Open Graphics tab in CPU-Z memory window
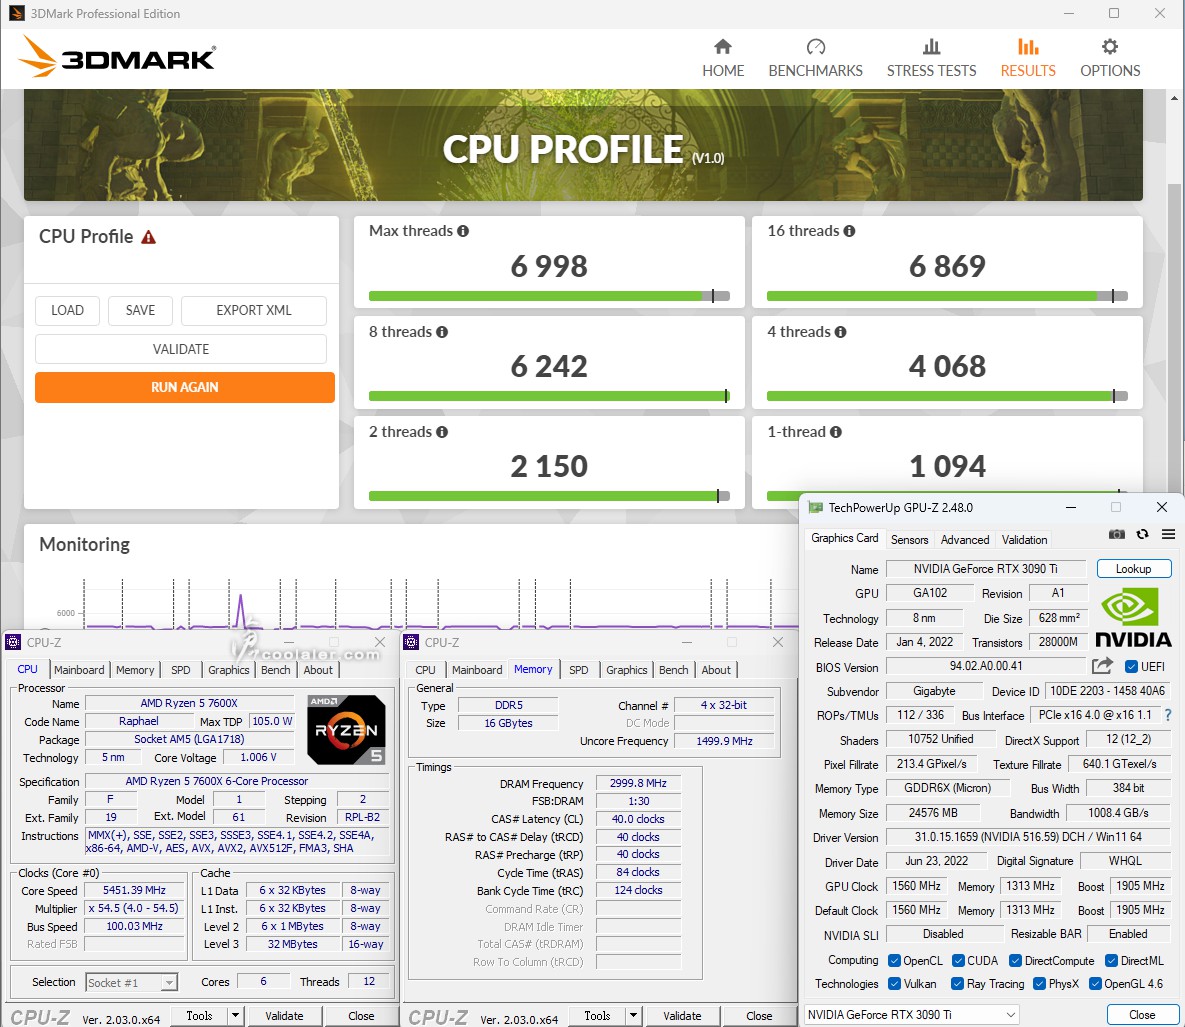 pyautogui.click(x=627, y=670)
